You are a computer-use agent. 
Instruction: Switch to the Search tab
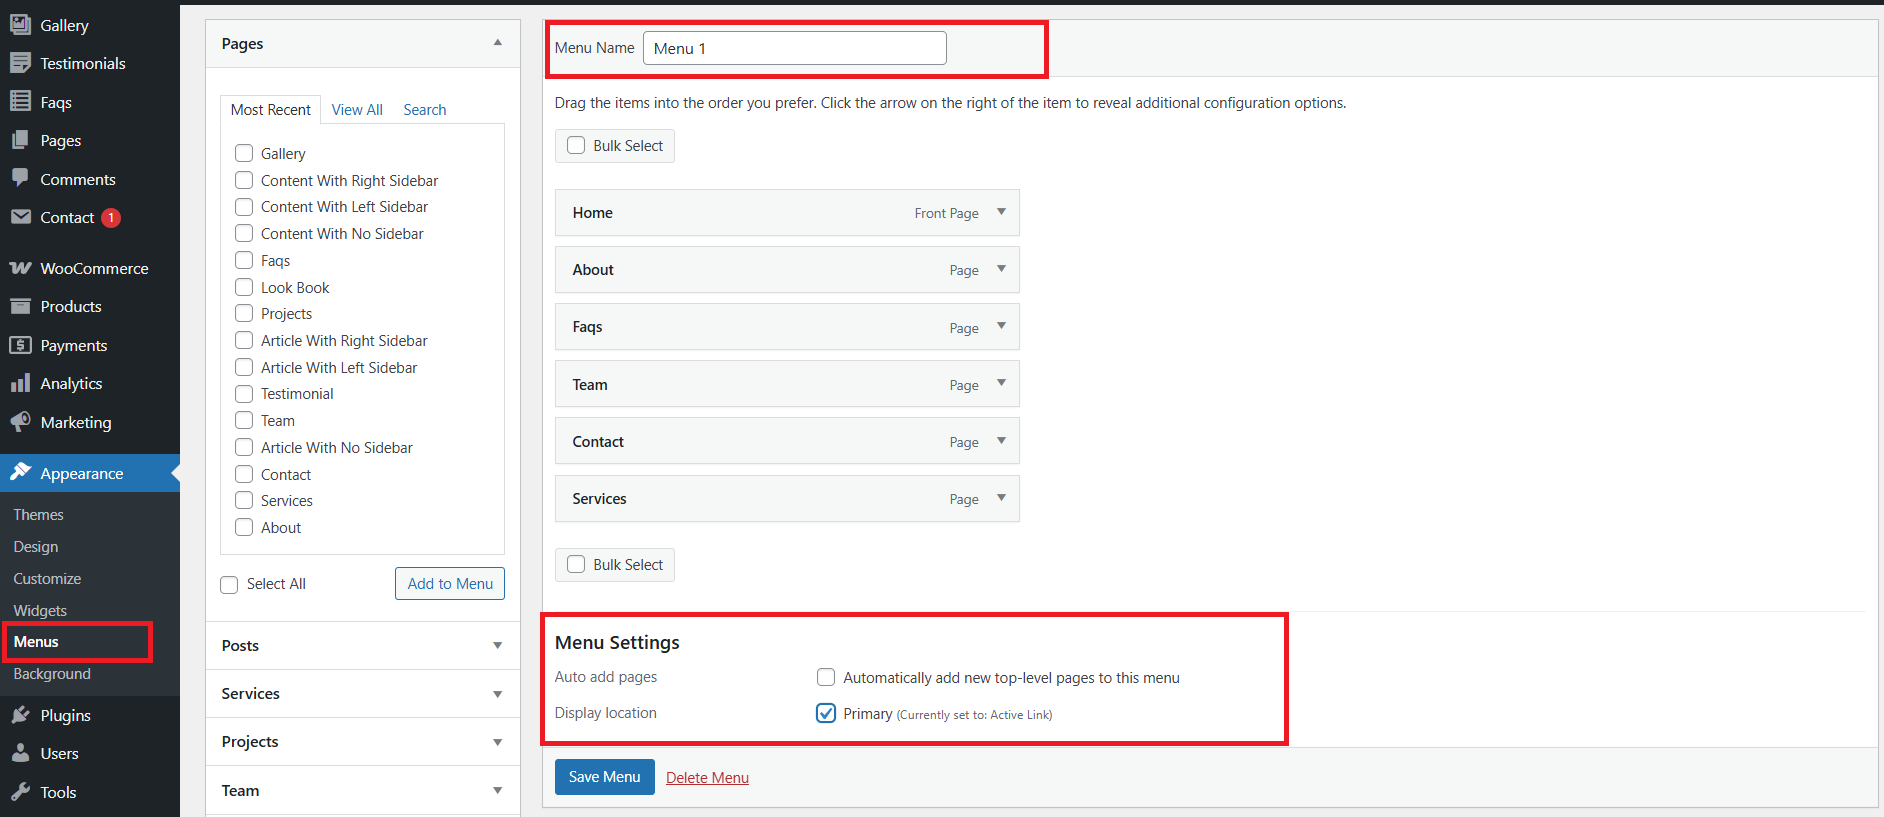425,110
